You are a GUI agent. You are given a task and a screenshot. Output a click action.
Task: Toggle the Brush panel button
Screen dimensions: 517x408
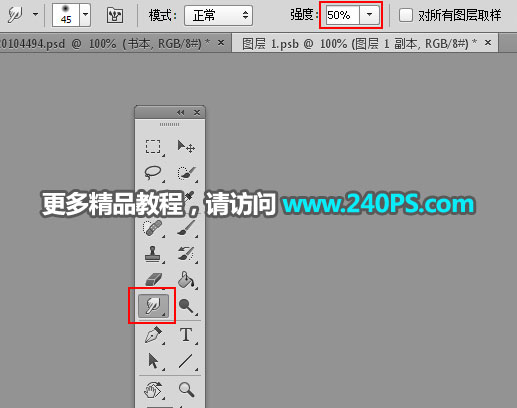tap(115, 15)
